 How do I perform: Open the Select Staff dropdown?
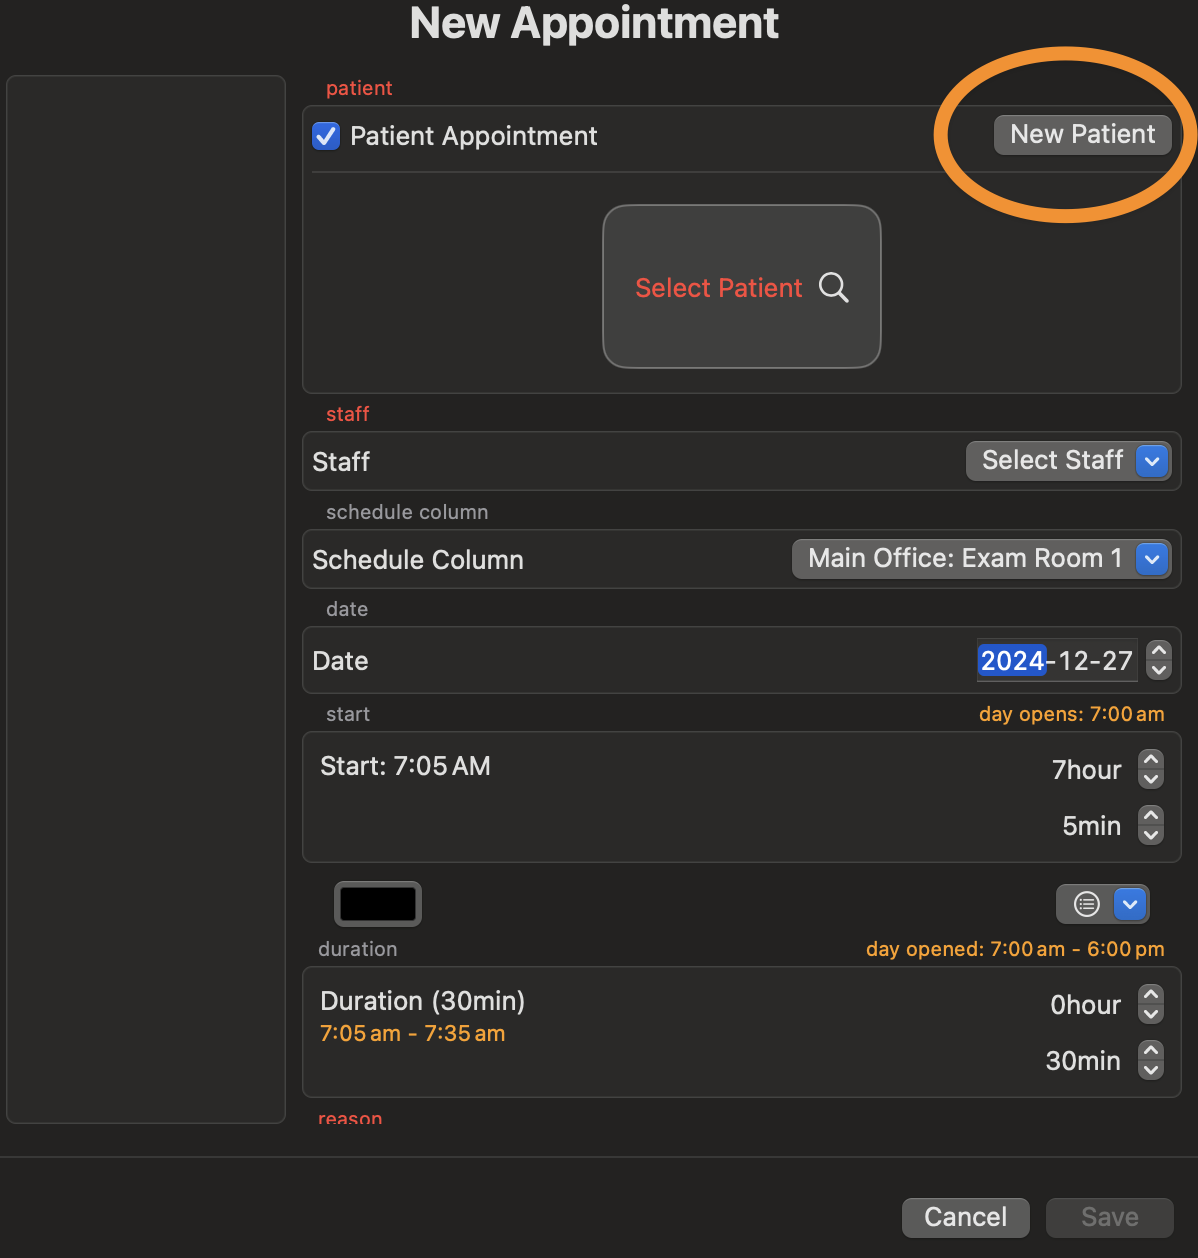click(1068, 461)
